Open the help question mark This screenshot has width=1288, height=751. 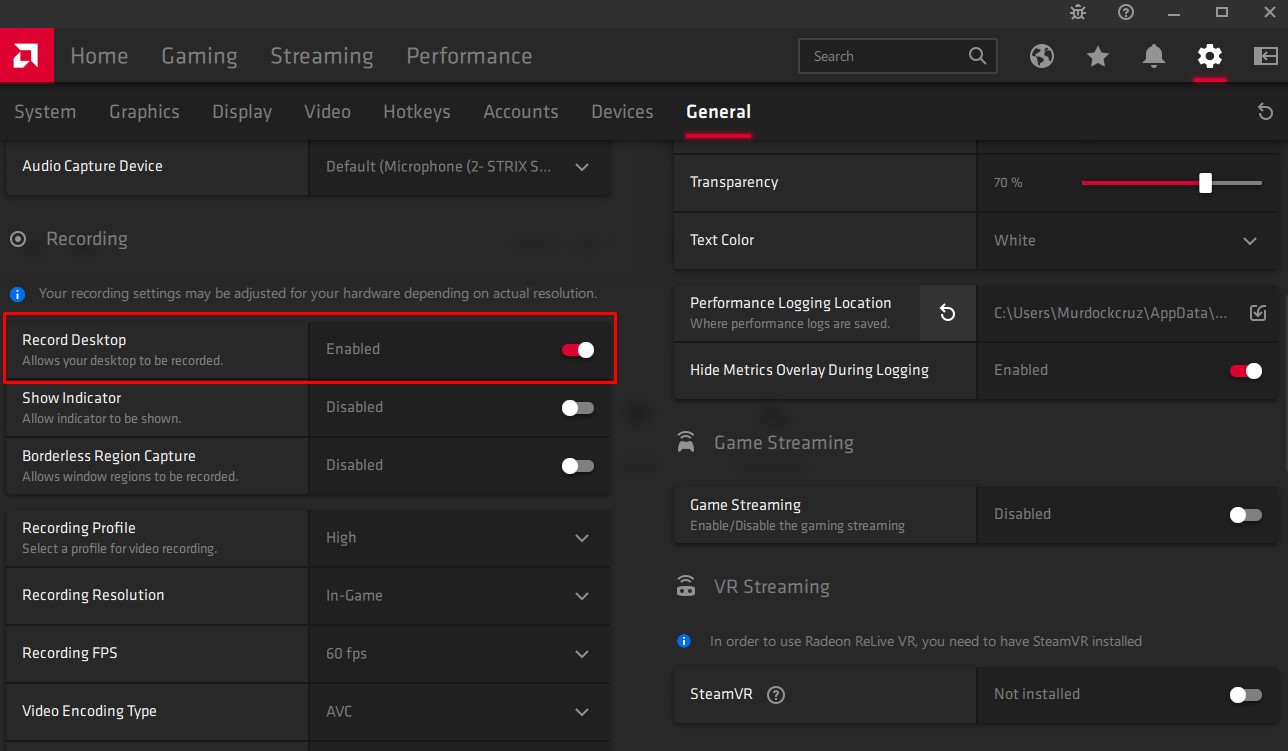pos(1125,14)
